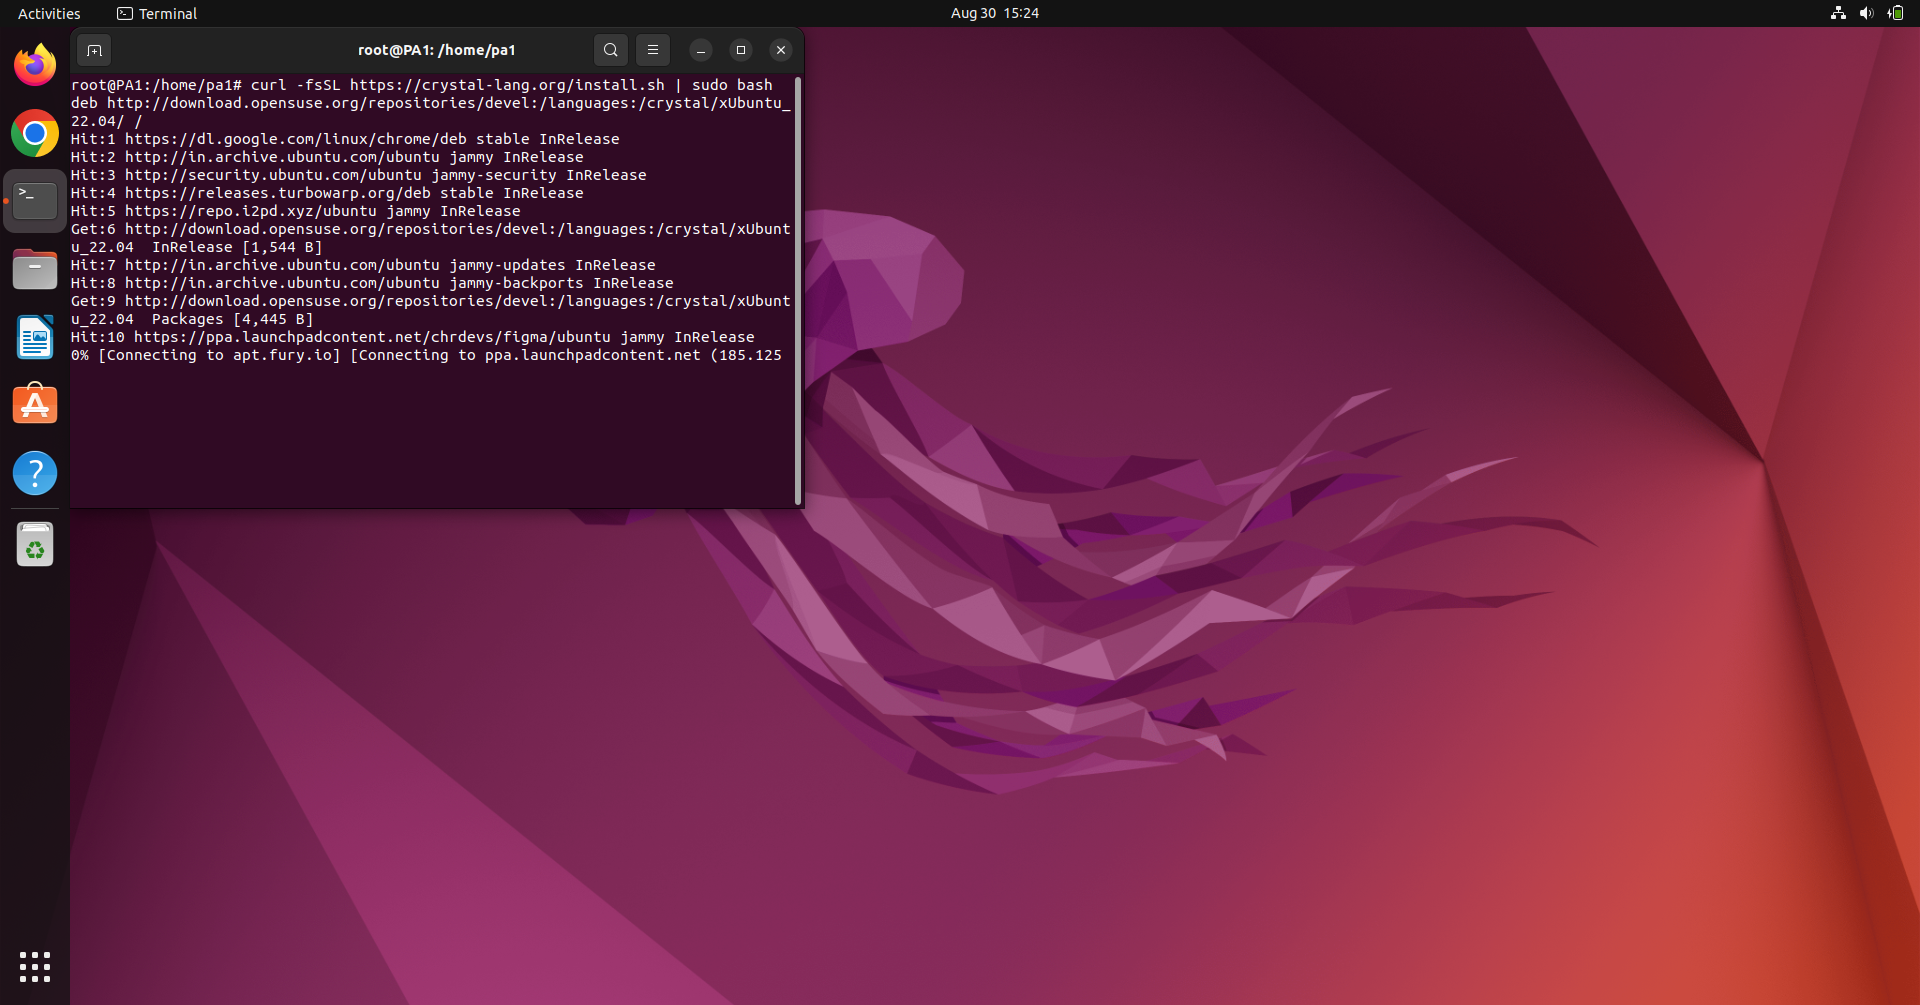1920x1005 pixels.
Task: Launch LibreOffice Writer
Action: (35, 337)
